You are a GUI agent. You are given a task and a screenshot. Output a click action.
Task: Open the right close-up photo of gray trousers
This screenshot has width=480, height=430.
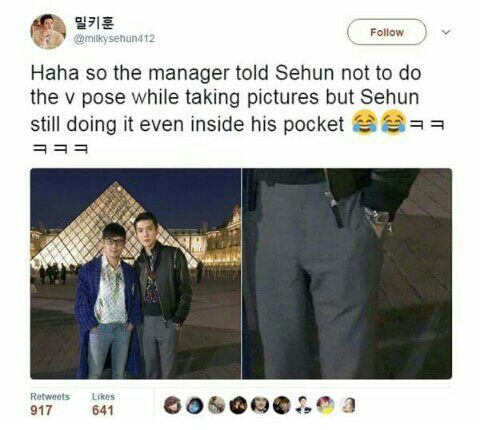tap(347, 274)
